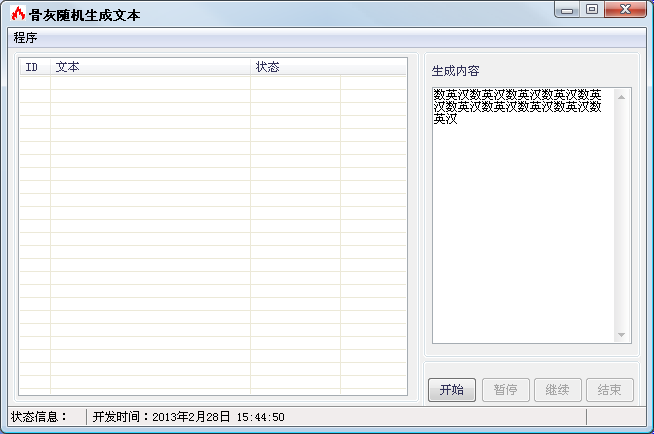
Task: Click the 文本 column header
Action: 151,67
